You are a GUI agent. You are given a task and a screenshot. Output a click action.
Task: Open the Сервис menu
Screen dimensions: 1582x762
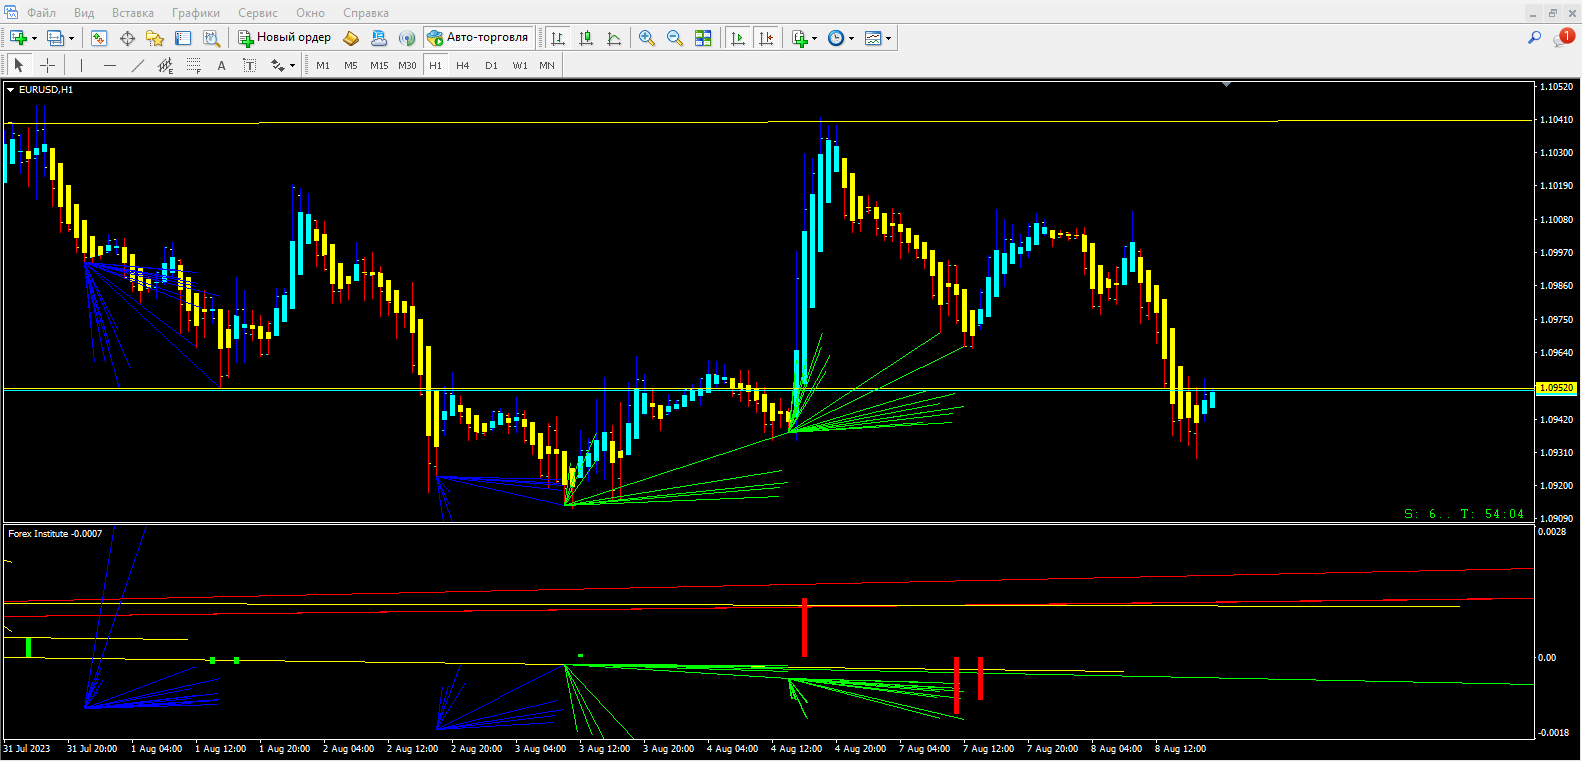(x=257, y=13)
